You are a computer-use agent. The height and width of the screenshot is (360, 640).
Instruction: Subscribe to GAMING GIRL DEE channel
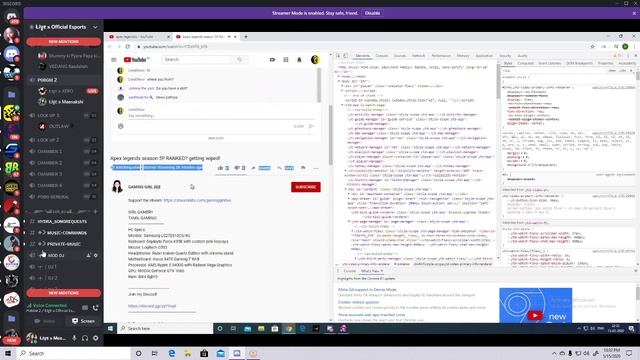(x=306, y=187)
